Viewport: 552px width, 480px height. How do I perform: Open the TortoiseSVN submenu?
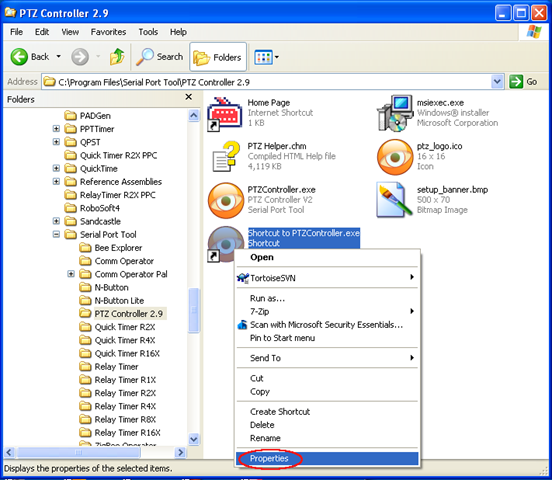click(327, 278)
